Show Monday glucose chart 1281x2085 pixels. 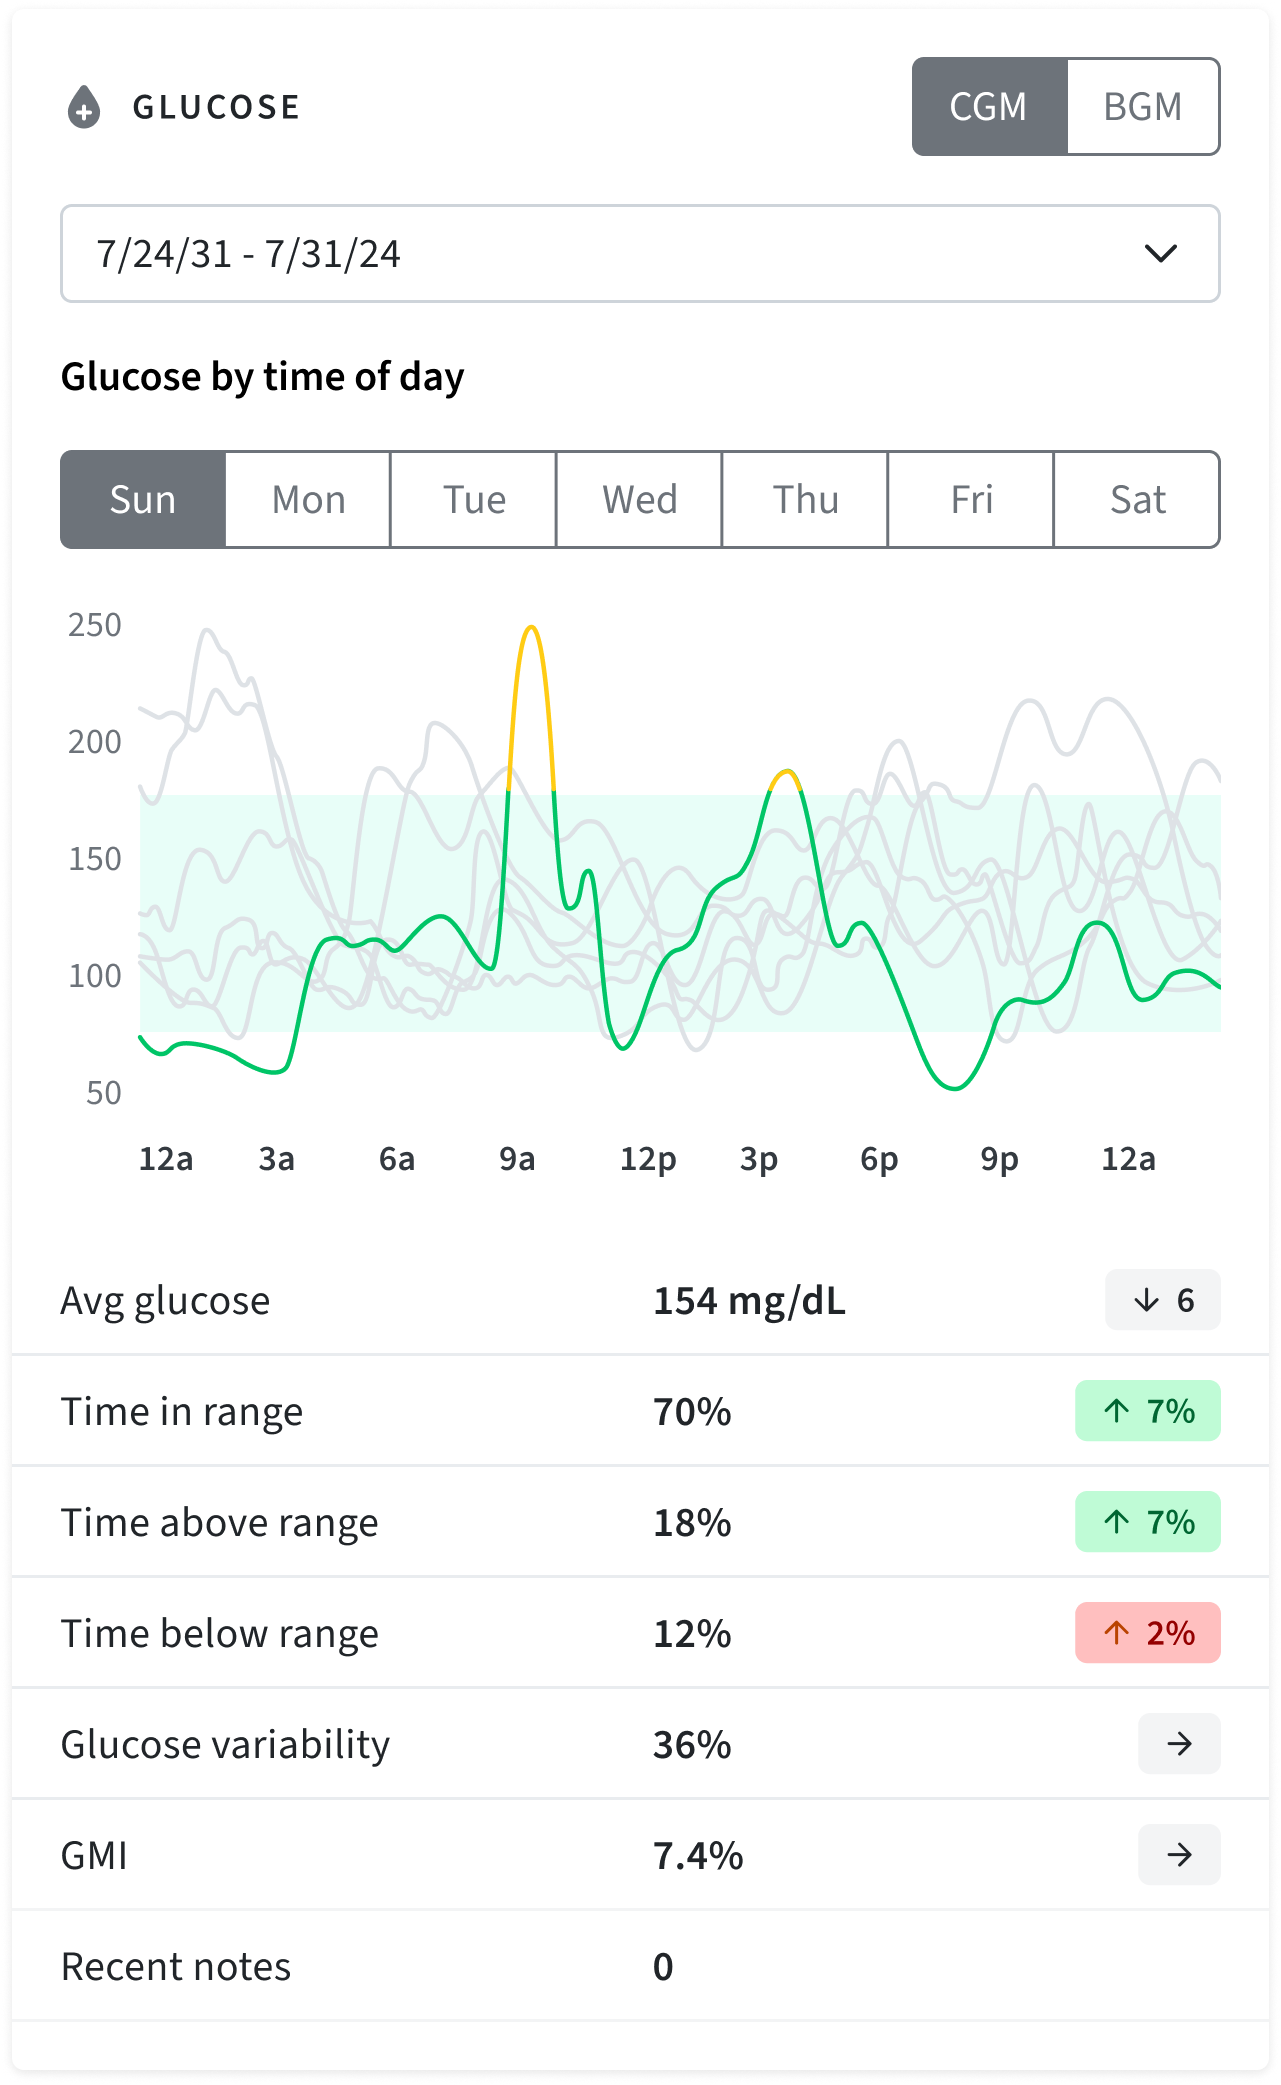pos(308,500)
